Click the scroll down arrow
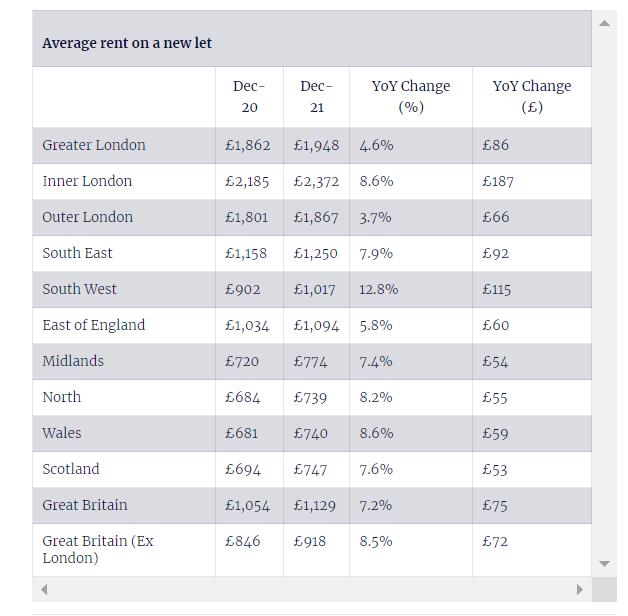Image resolution: width=628 pixels, height=616 pixels. point(604,564)
